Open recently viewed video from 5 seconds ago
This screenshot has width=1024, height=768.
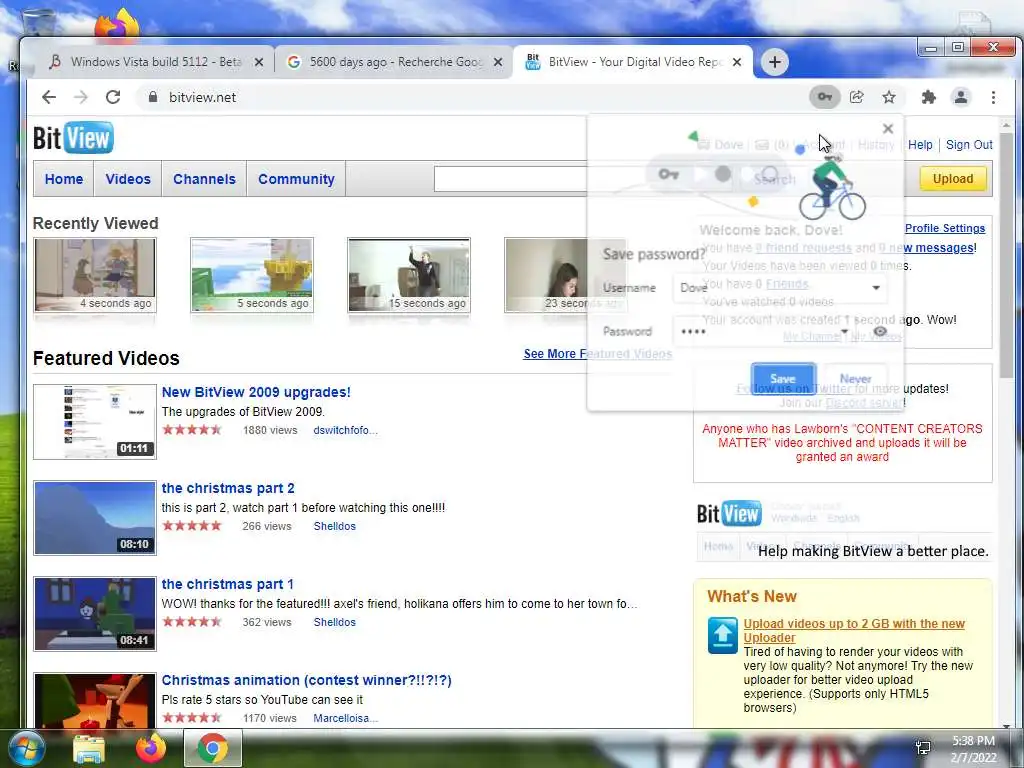252,275
